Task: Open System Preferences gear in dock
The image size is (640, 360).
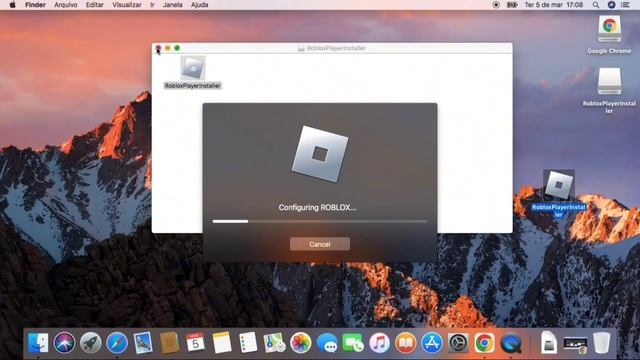Action: (x=458, y=342)
